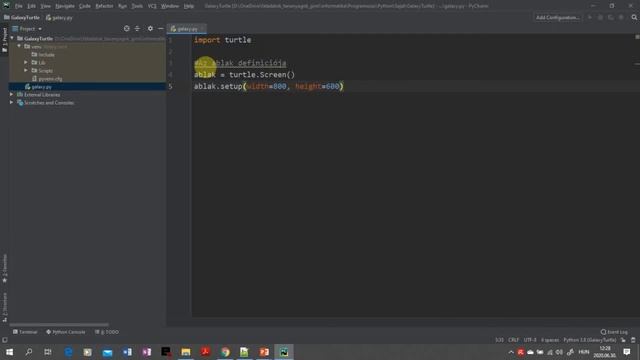Screen dimensions: 640x360
Task: Open PowerPoint from the taskbar
Action: click(x=264, y=352)
